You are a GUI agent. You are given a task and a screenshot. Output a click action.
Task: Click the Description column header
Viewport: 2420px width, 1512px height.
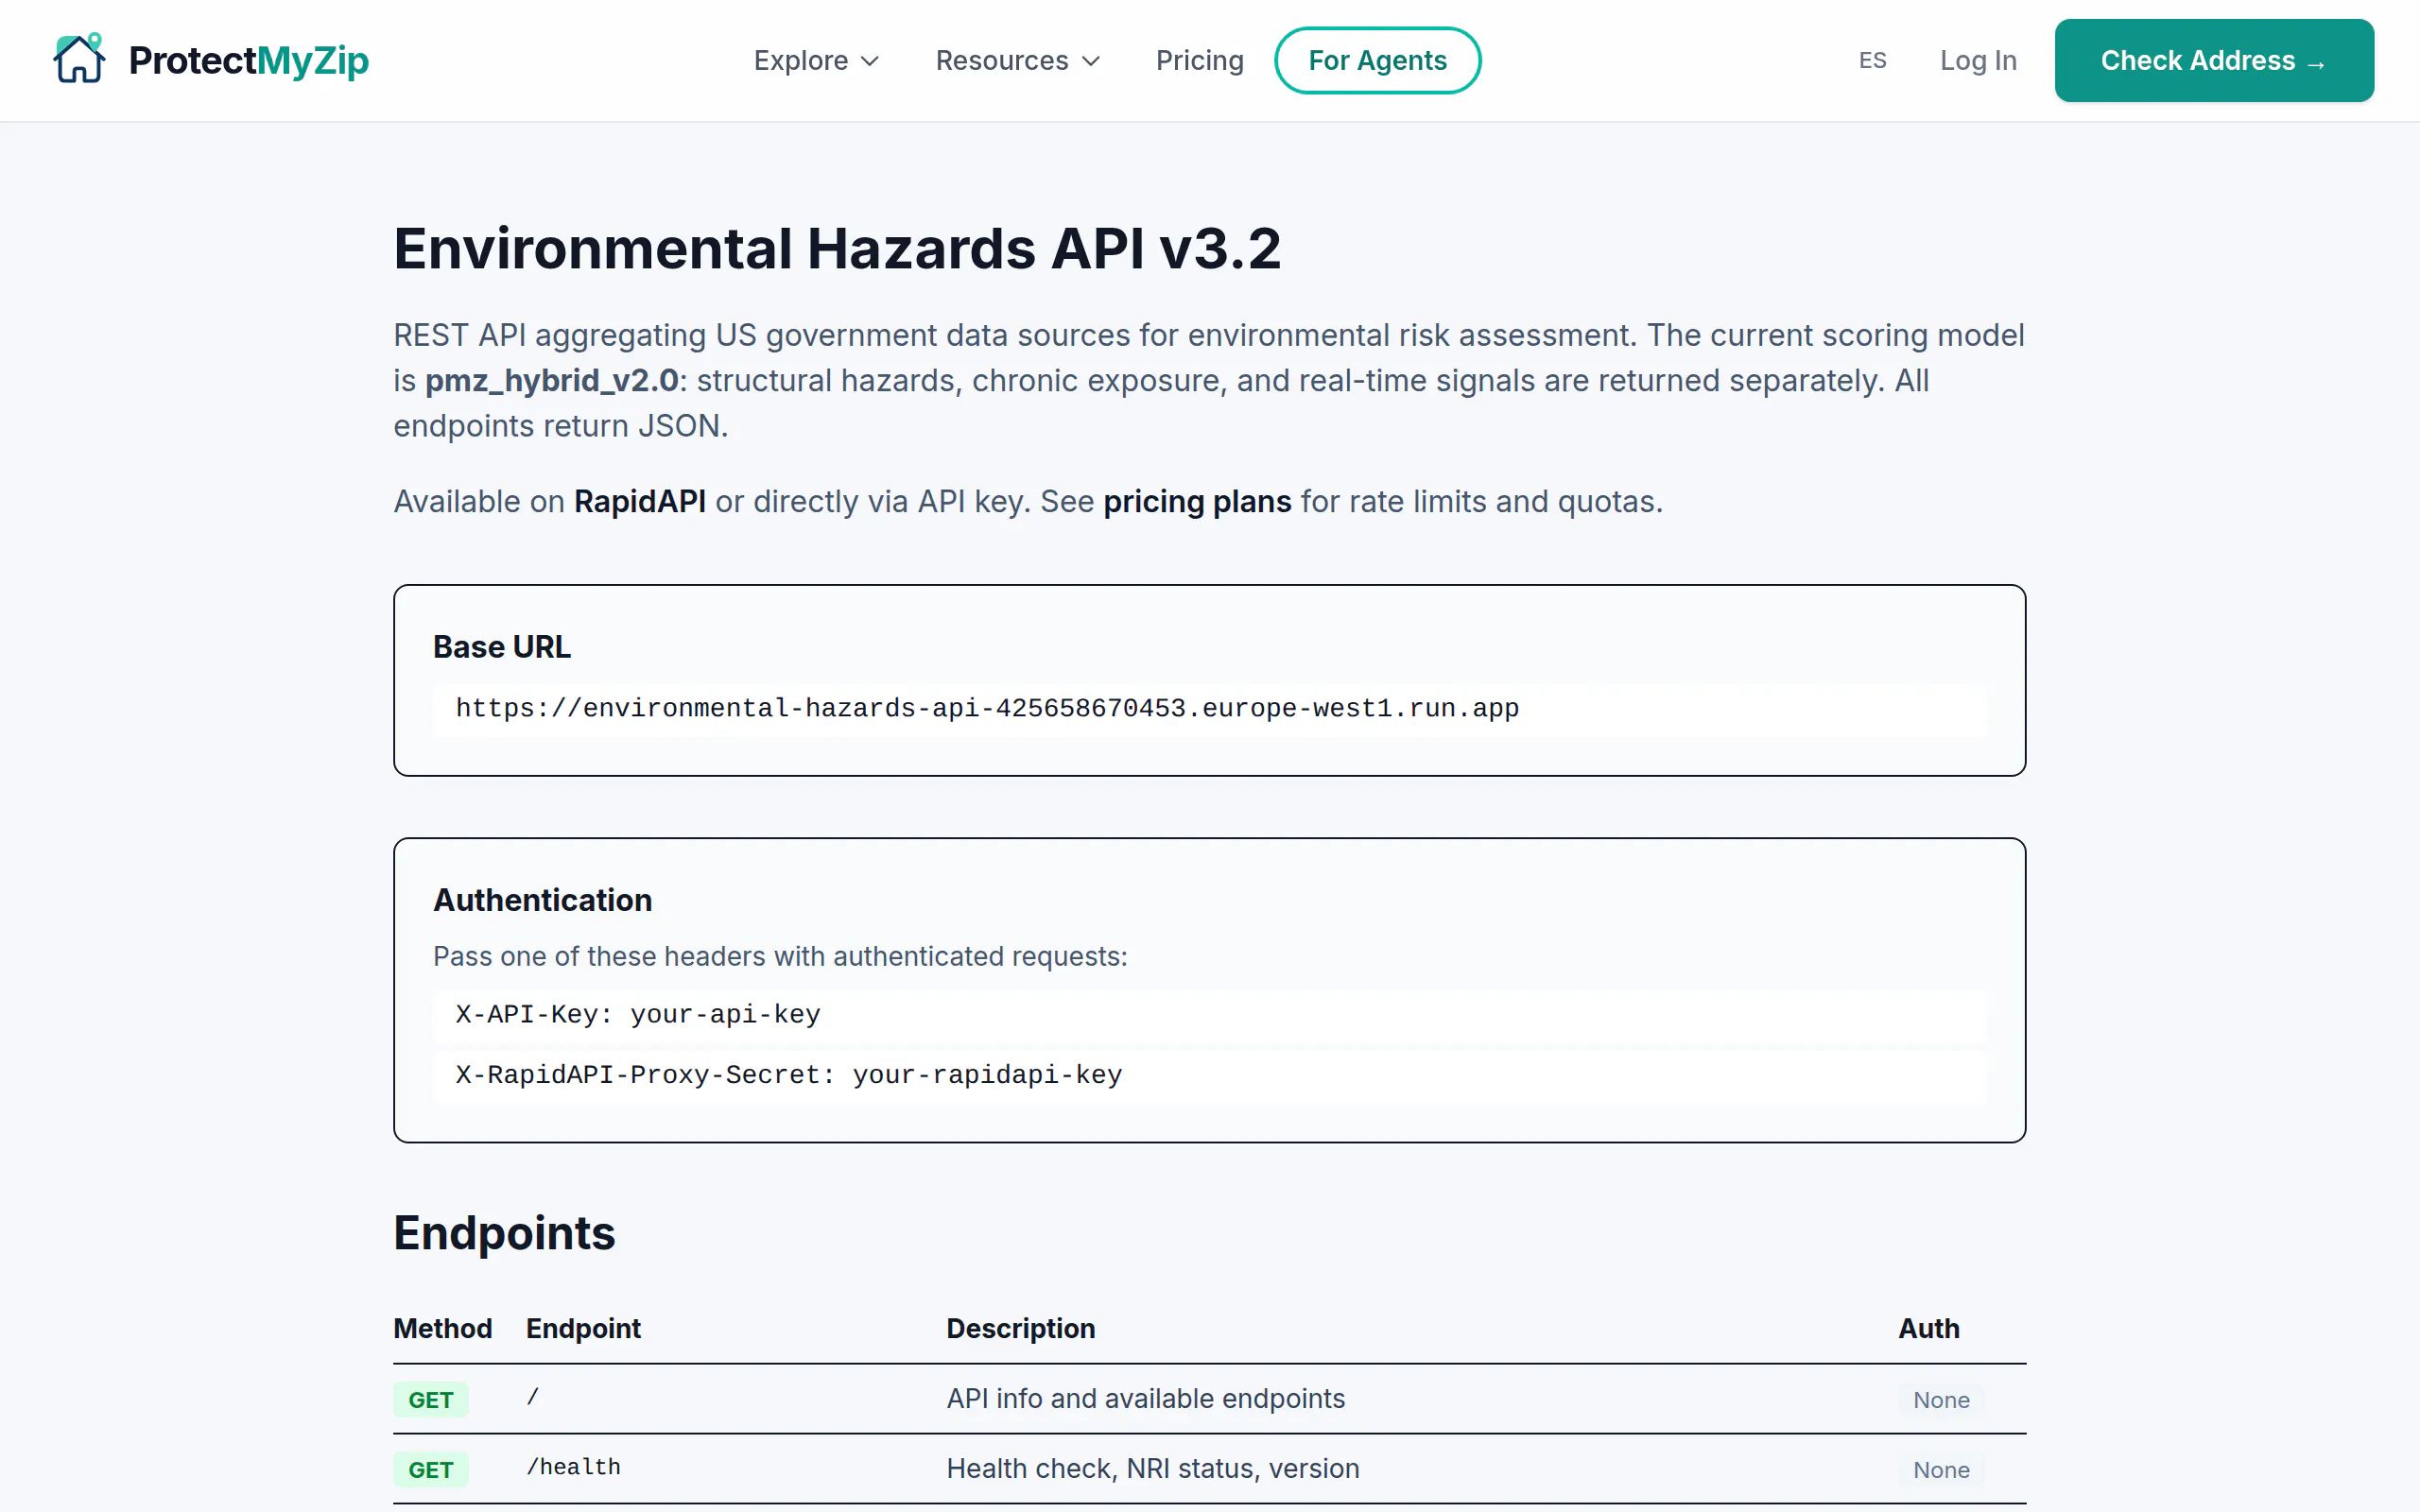point(1020,1328)
